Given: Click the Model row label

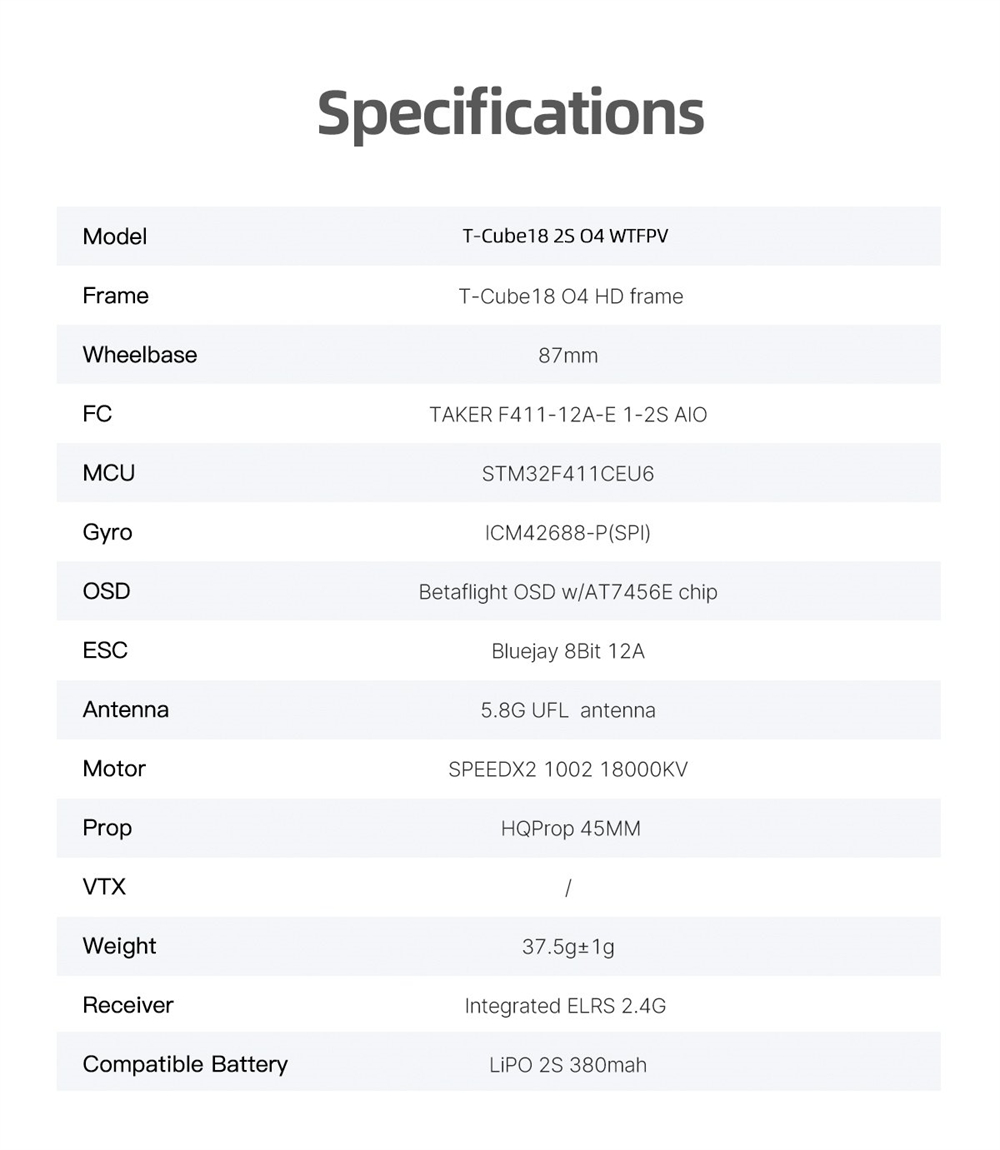Looking at the screenshot, I should click(115, 237).
